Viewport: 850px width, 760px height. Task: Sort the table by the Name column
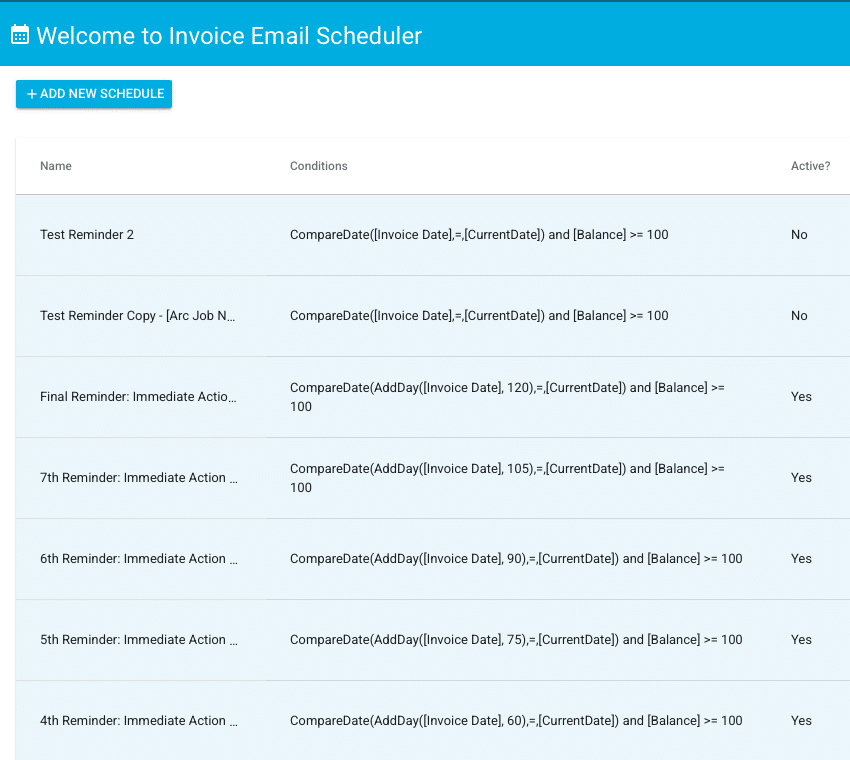(55, 166)
